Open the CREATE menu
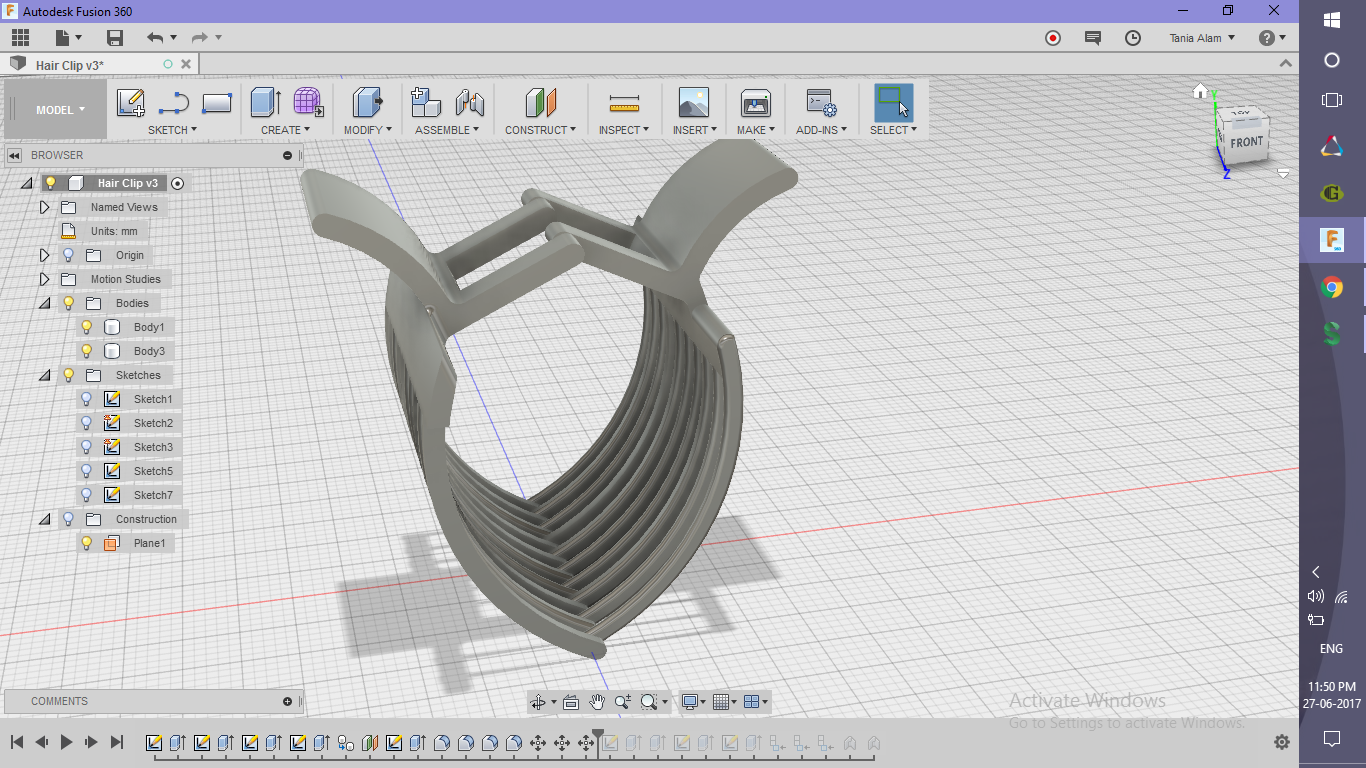Screen dimensions: 1366x768 pyautogui.click(x=286, y=130)
